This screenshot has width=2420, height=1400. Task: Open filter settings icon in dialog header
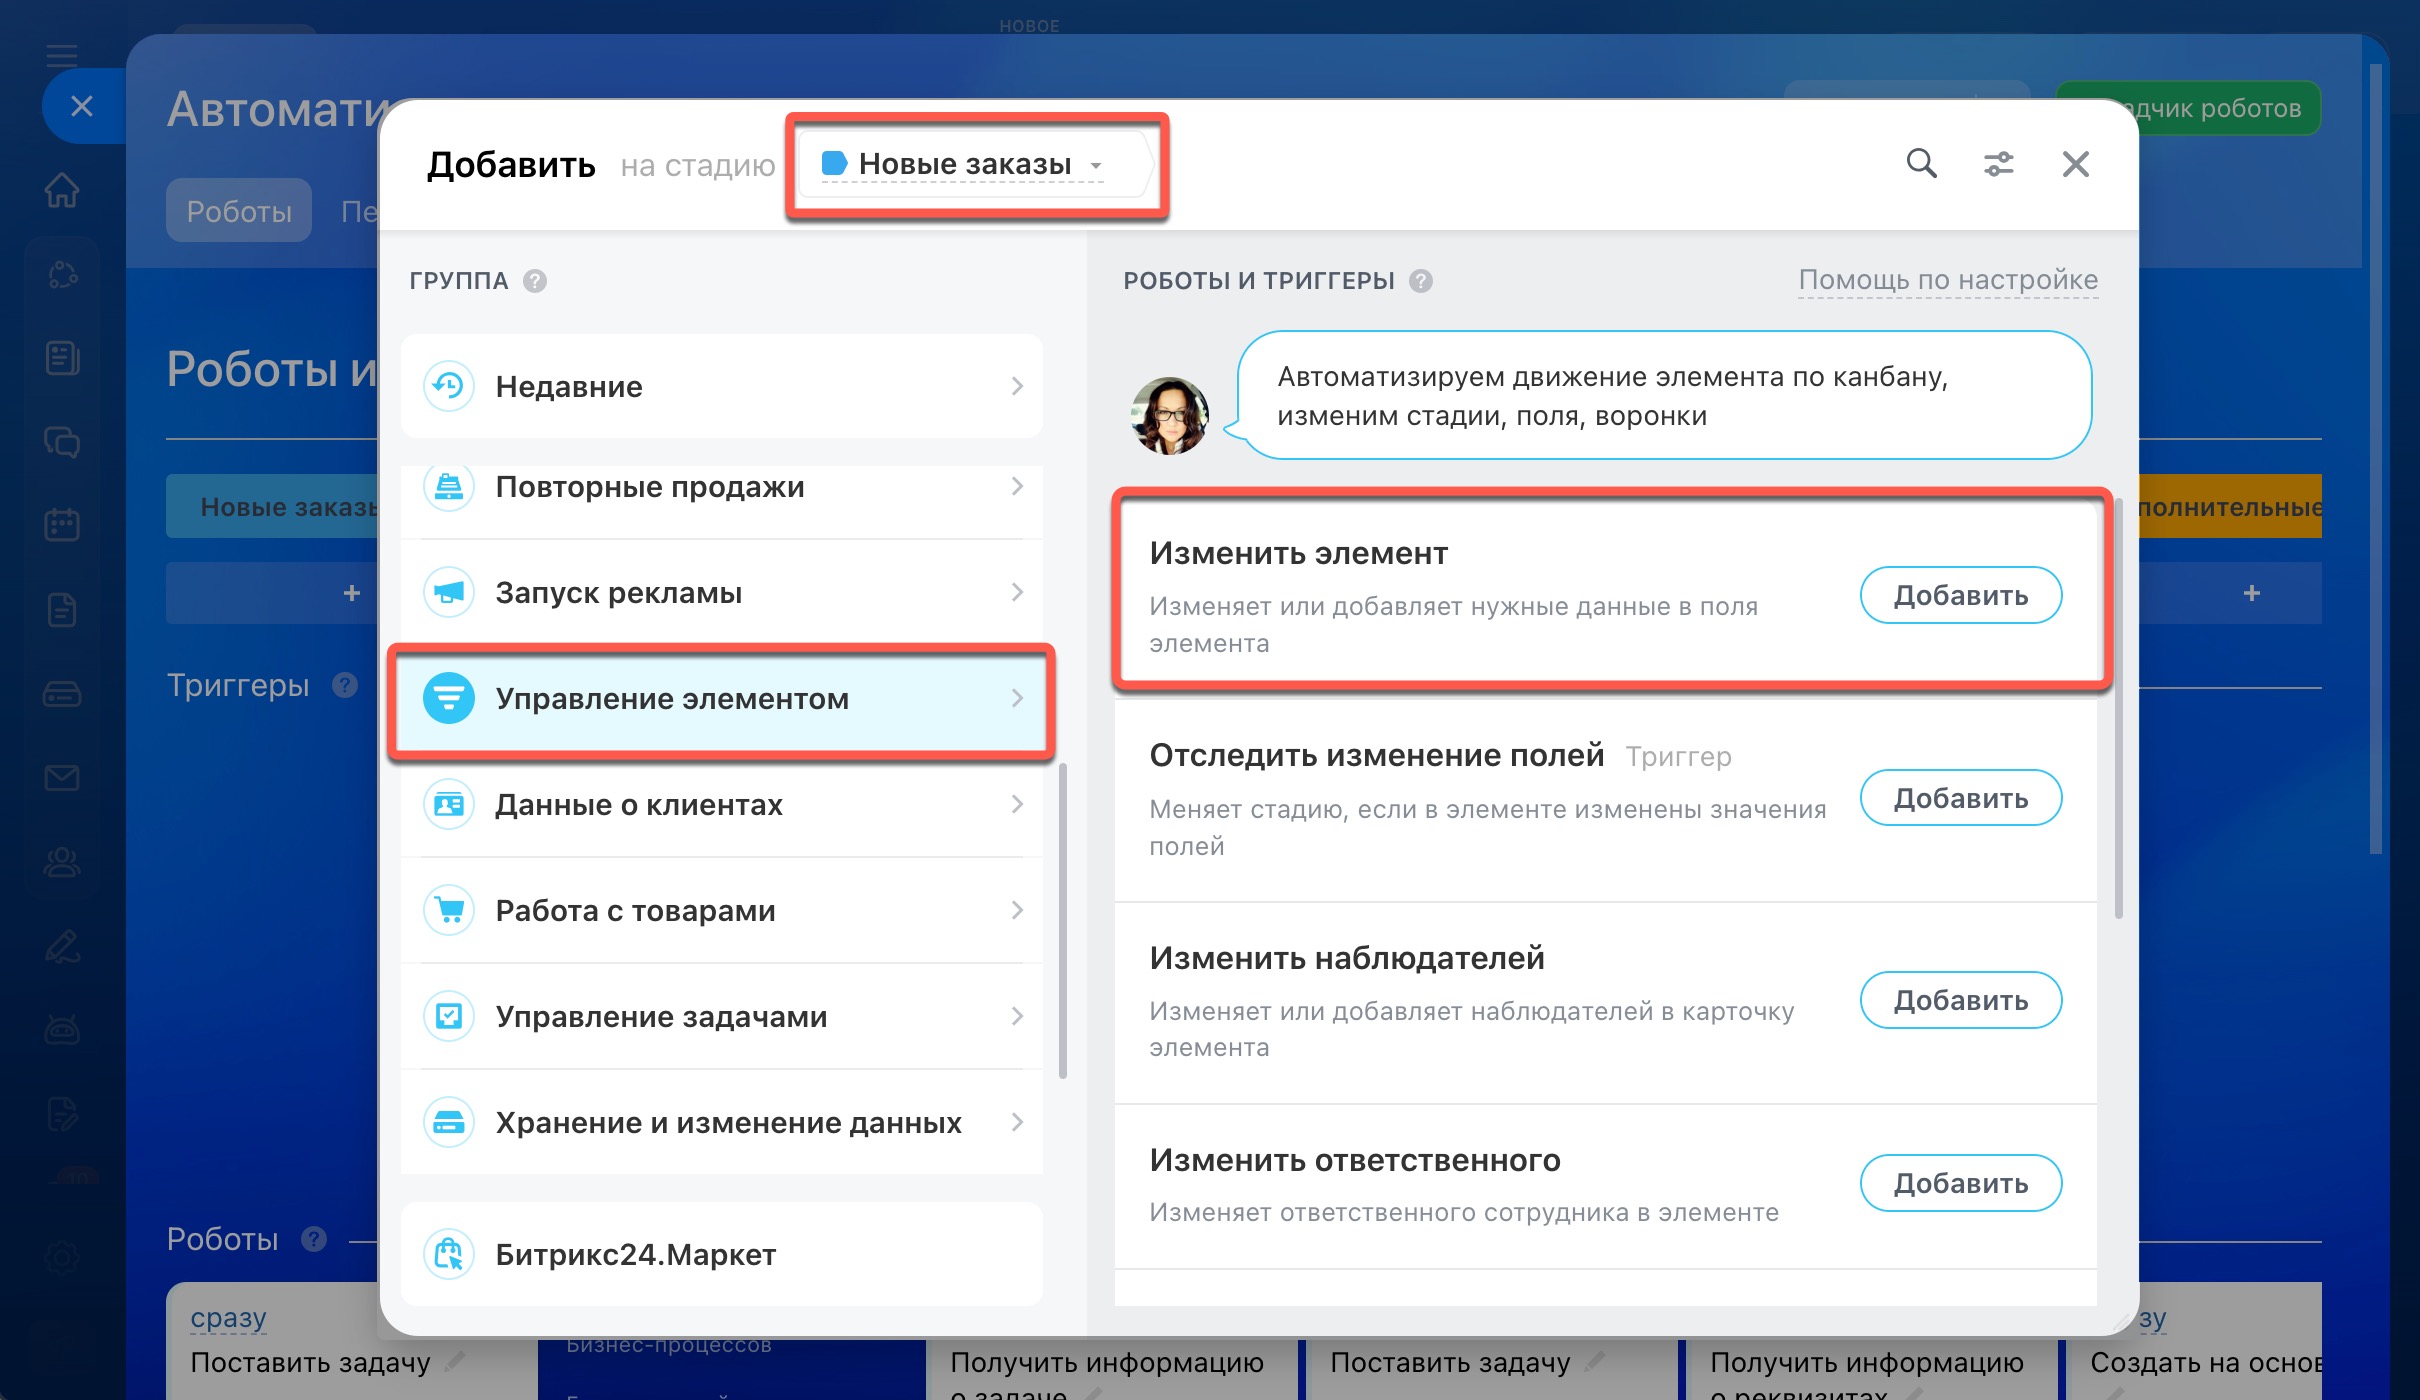(x=1999, y=163)
